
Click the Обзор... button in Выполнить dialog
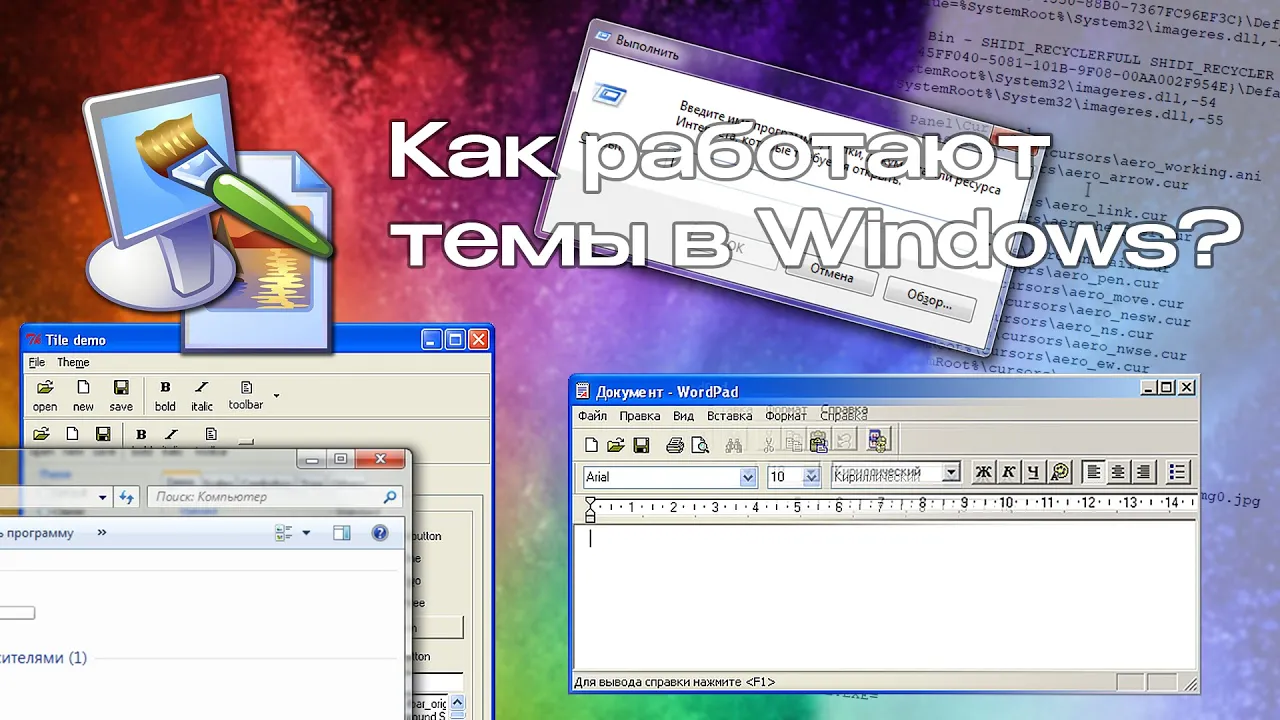[x=929, y=297]
